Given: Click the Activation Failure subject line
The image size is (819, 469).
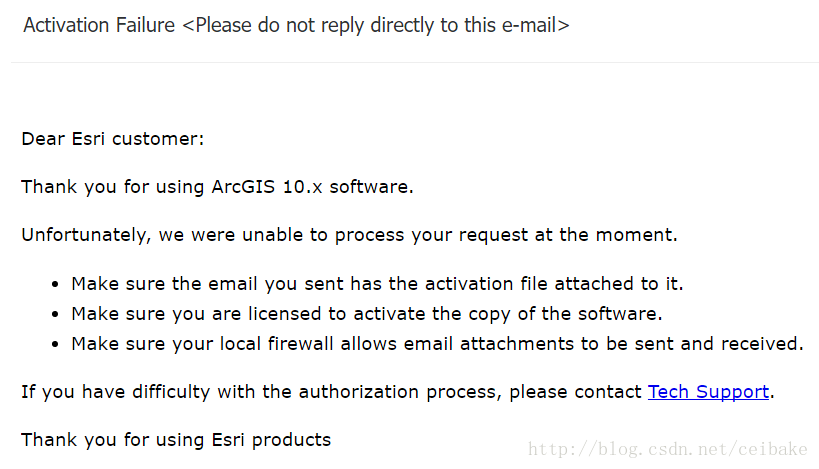Looking at the screenshot, I should (296, 26).
